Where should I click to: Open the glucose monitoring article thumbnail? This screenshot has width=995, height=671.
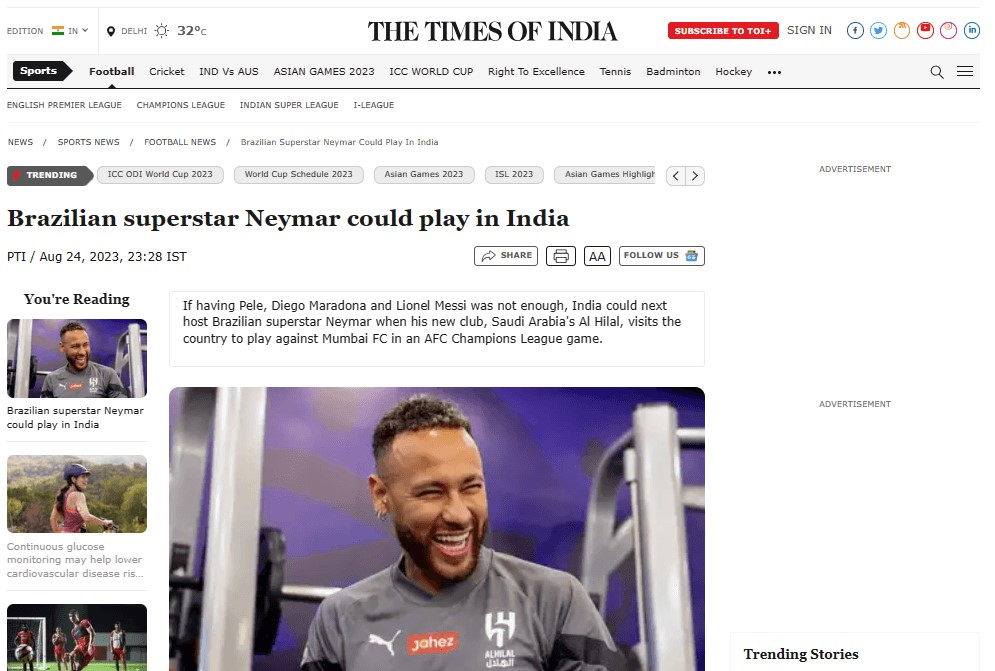coord(77,494)
